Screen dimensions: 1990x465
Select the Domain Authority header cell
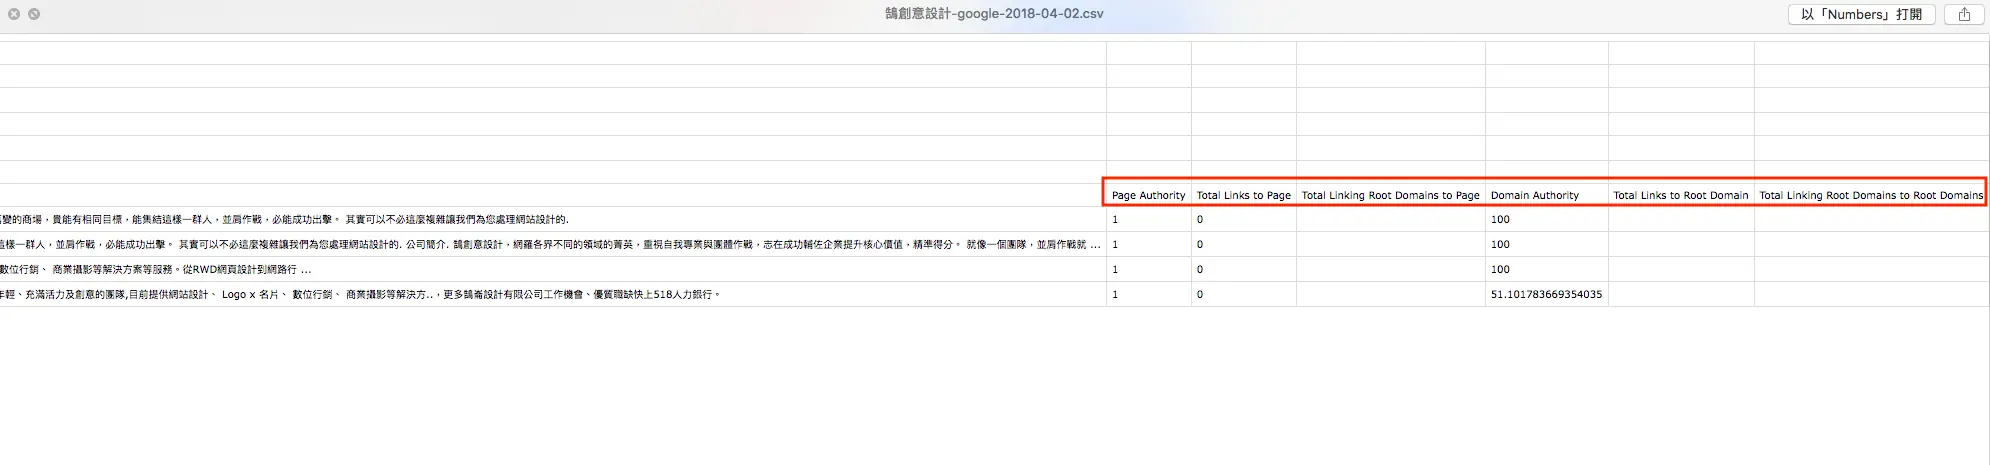(x=1546, y=195)
